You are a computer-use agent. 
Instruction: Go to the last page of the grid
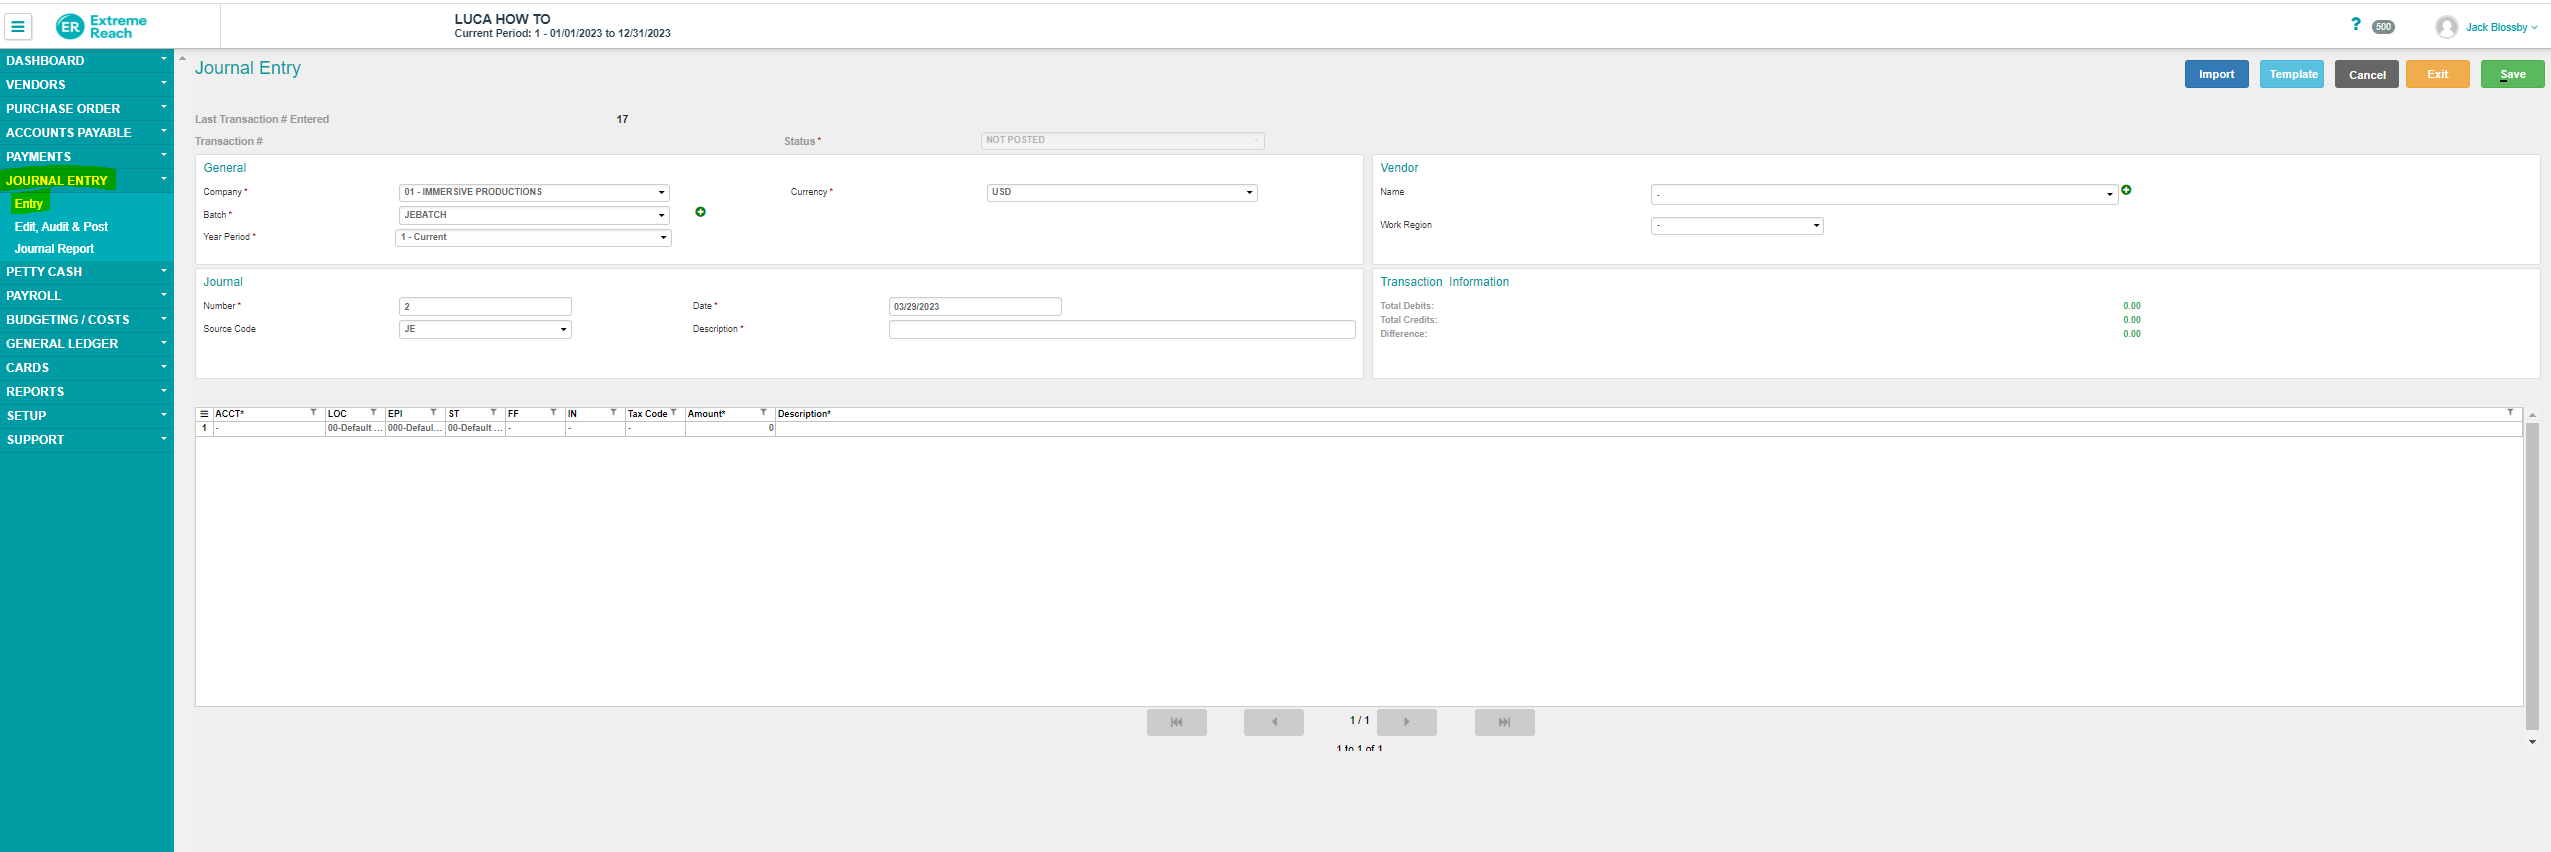click(x=1503, y=722)
